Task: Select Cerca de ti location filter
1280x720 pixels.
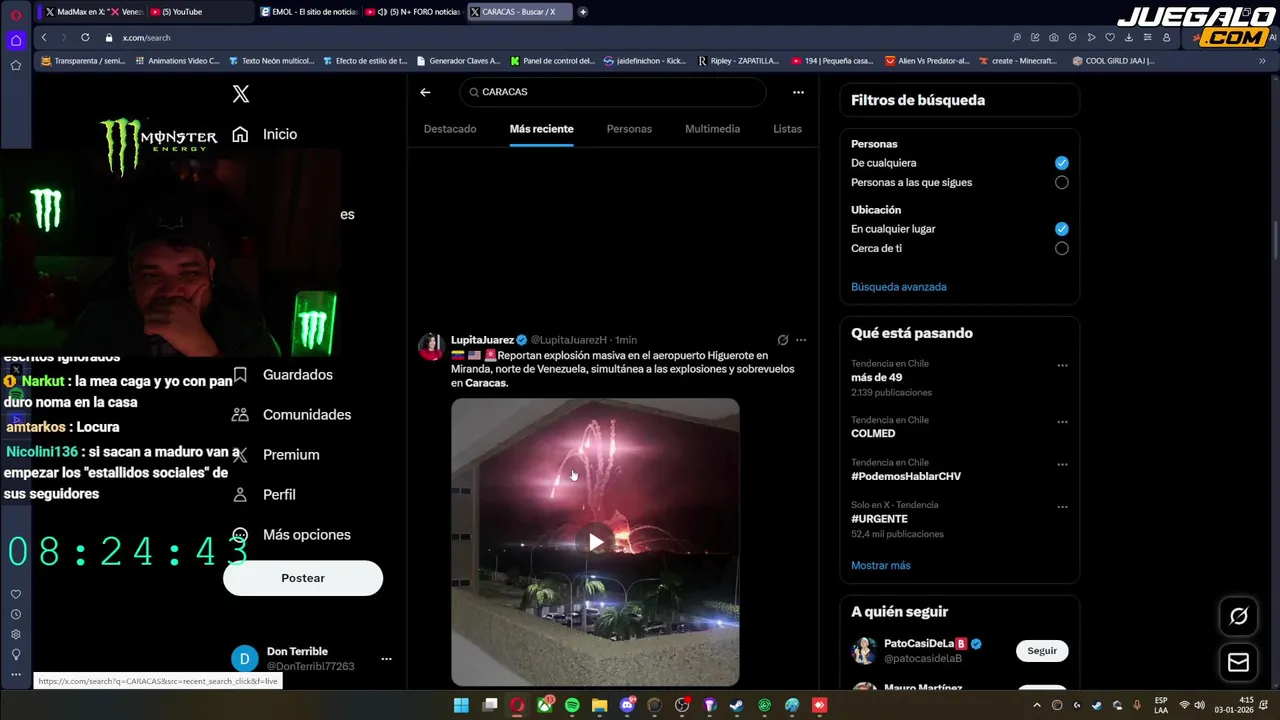Action: tap(1062, 249)
